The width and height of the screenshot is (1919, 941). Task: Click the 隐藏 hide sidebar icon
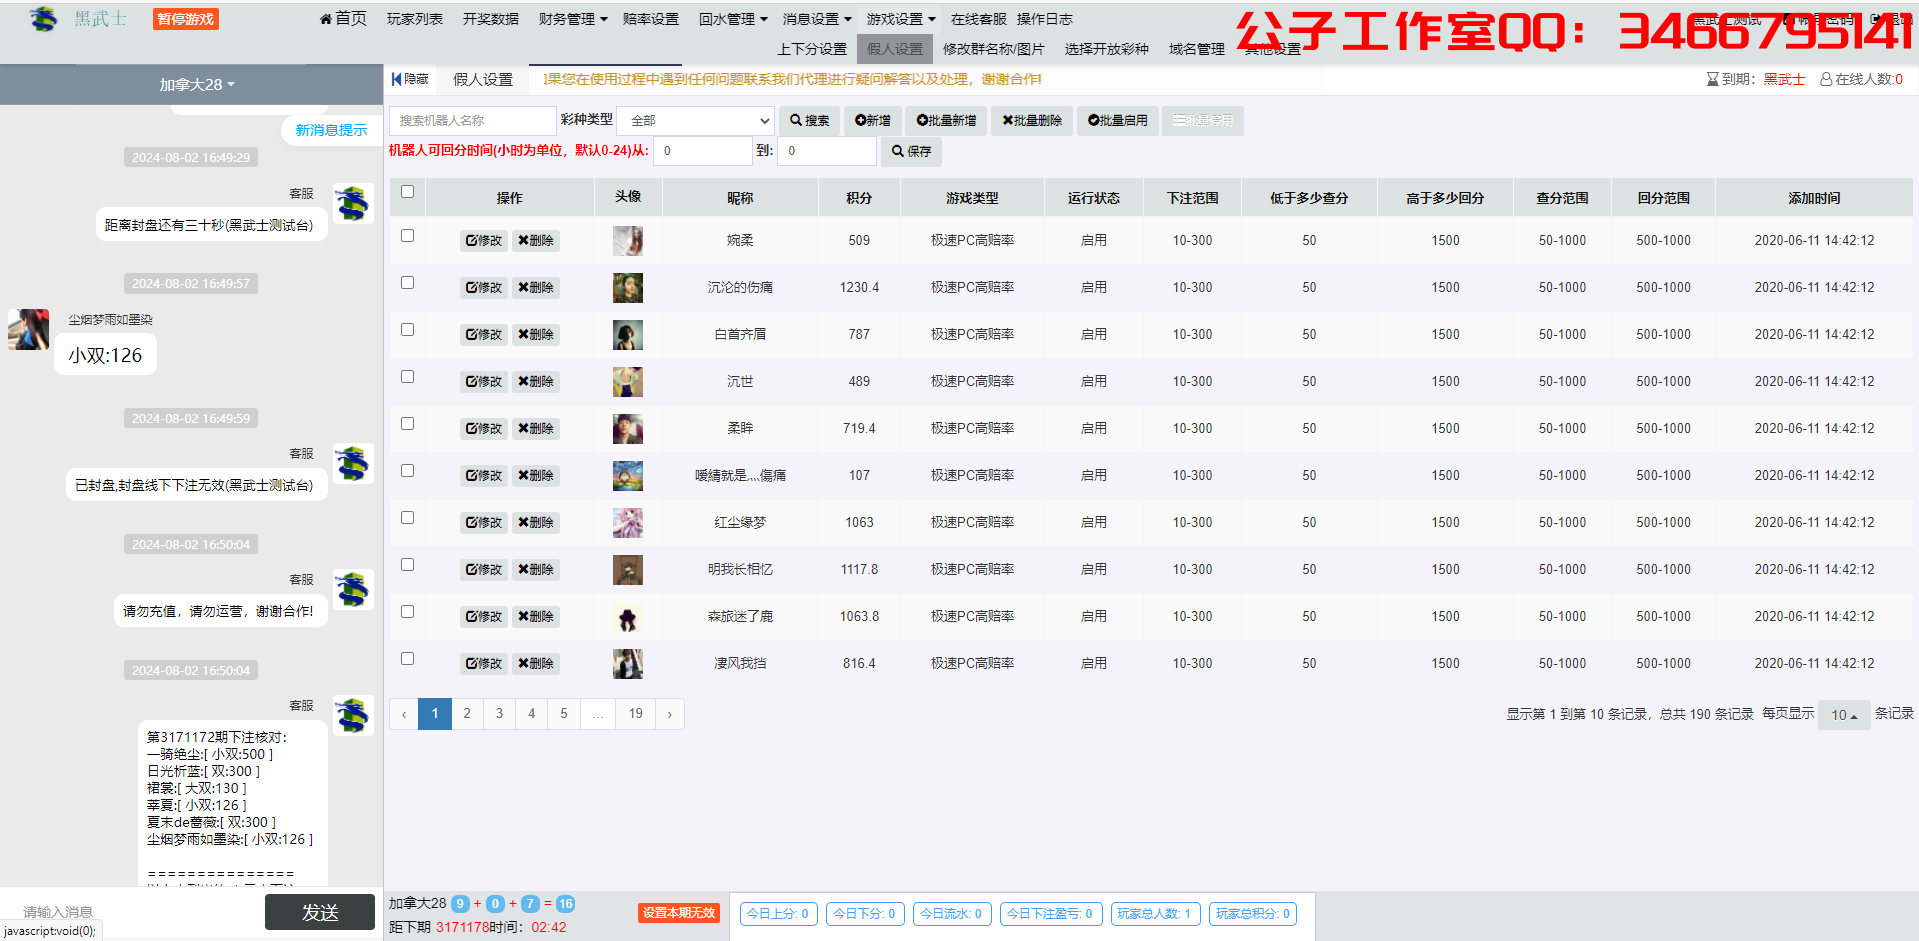click(x=410, y=79)
